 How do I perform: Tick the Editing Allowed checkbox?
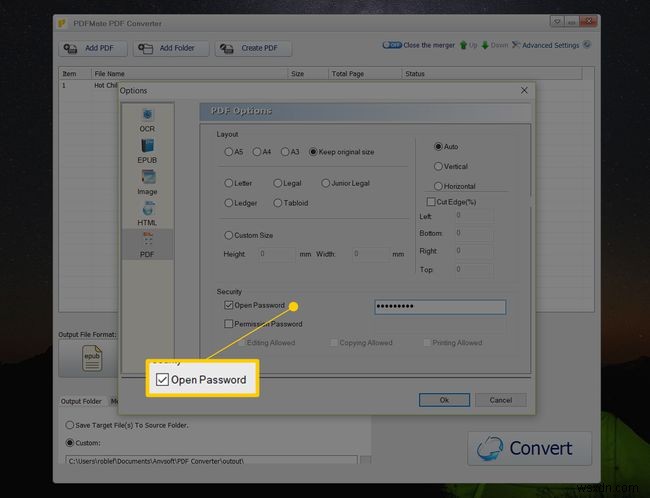tap(241, 343)
